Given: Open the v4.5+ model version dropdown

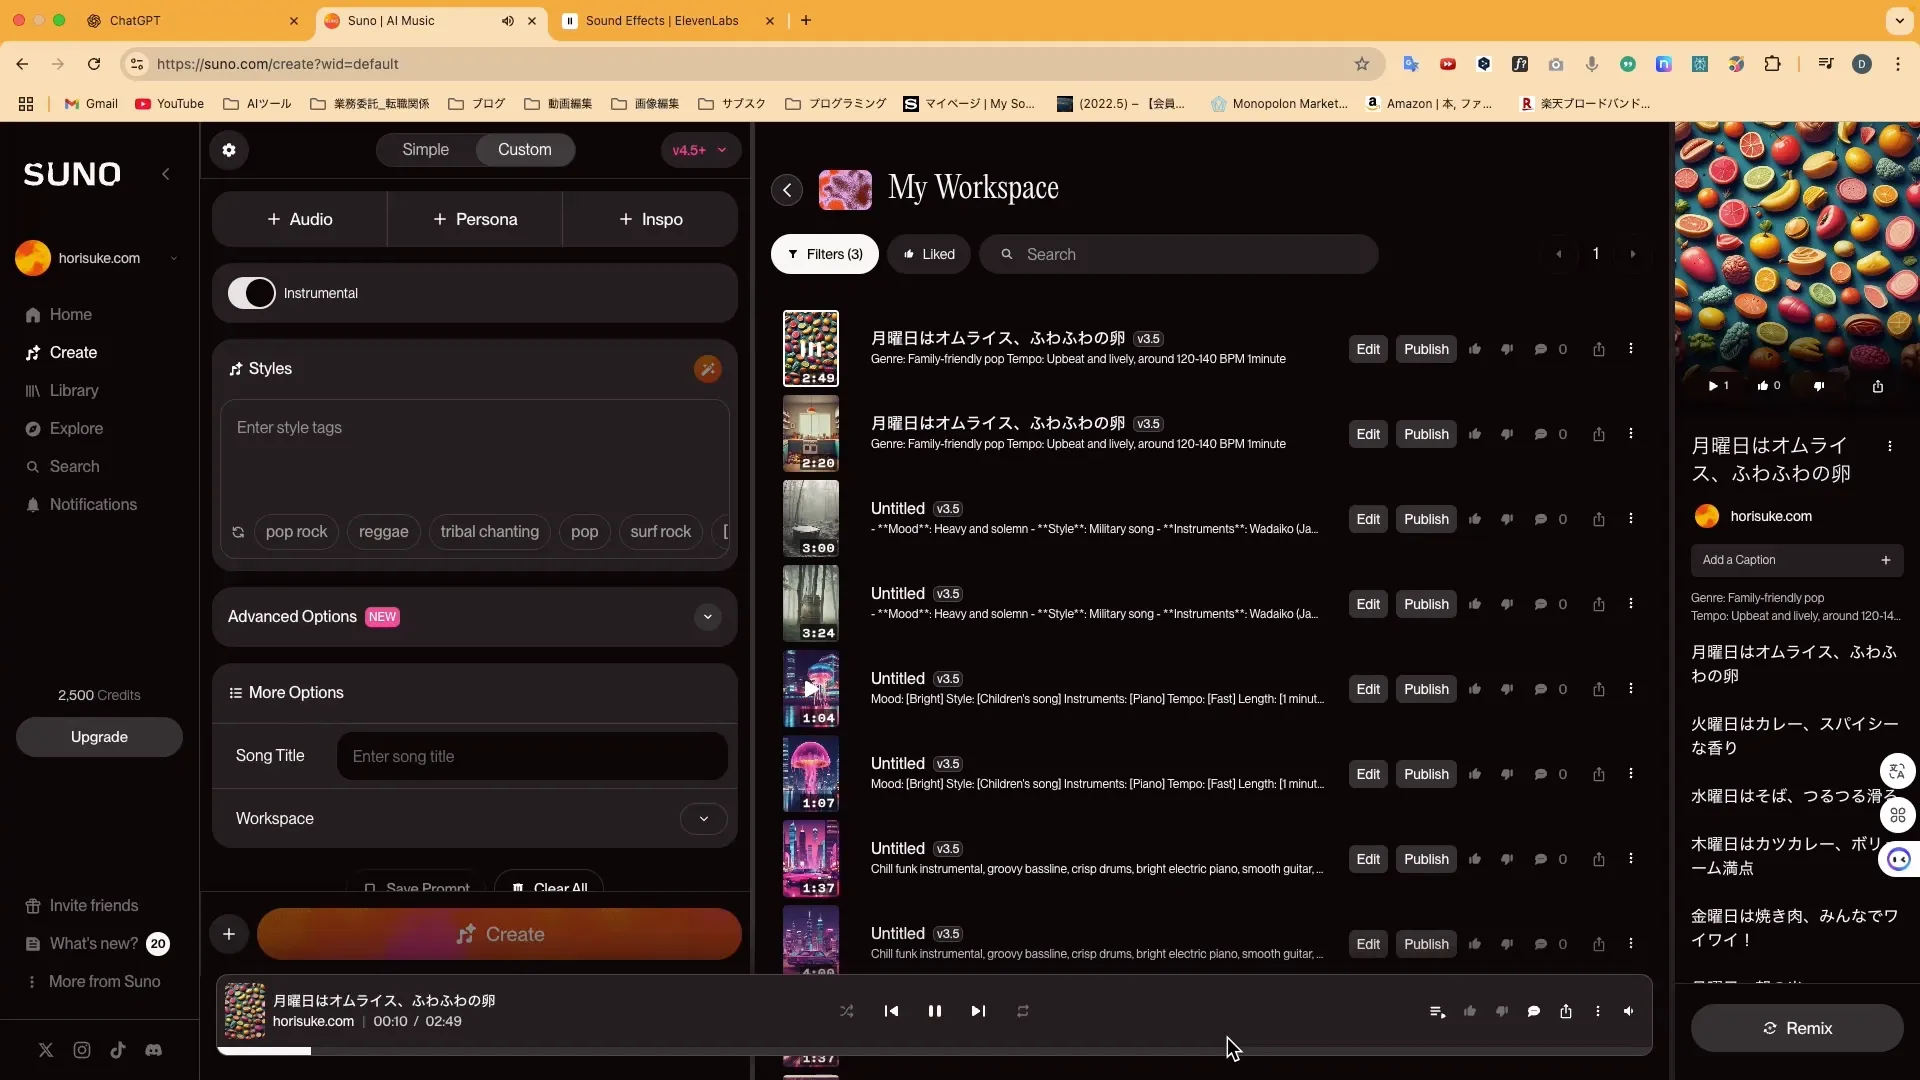Looking at the screenshot, I should pos(699,150).
